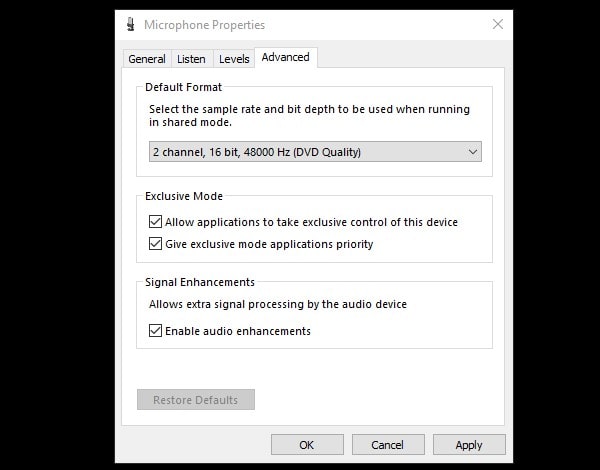Click the Restore Defaults button
The width and height of the screenshot is (600, 470).
pyautogui.click(x=196, y=400)
